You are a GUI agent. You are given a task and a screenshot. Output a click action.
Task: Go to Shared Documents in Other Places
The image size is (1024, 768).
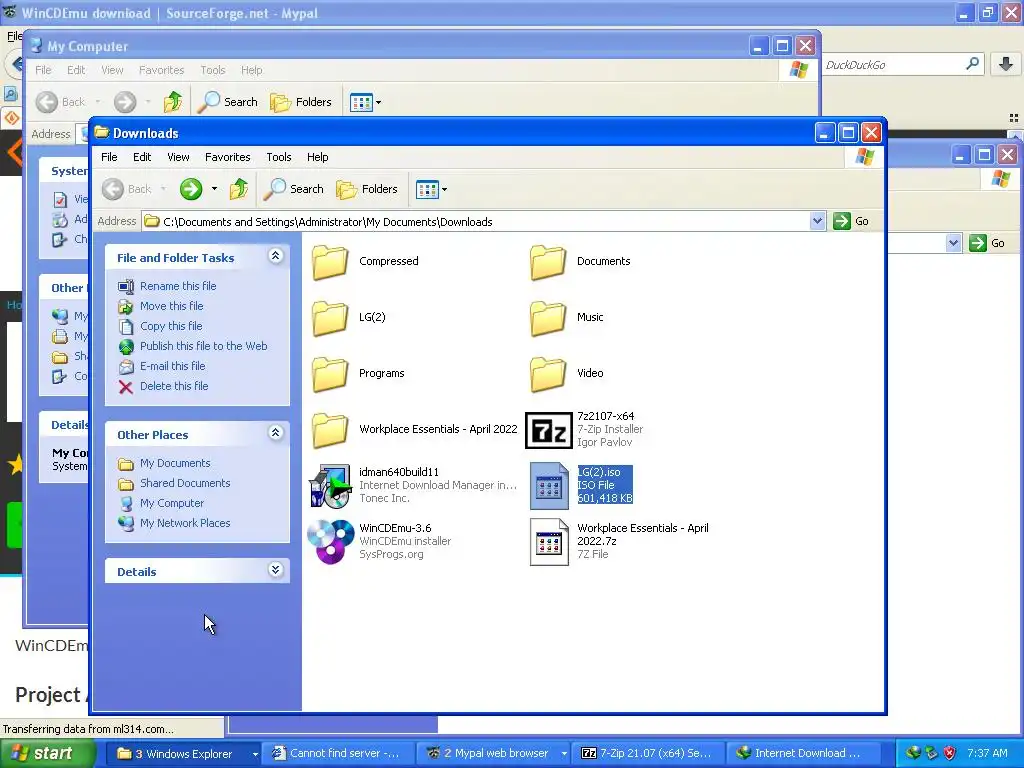click(x=185, y=484)
